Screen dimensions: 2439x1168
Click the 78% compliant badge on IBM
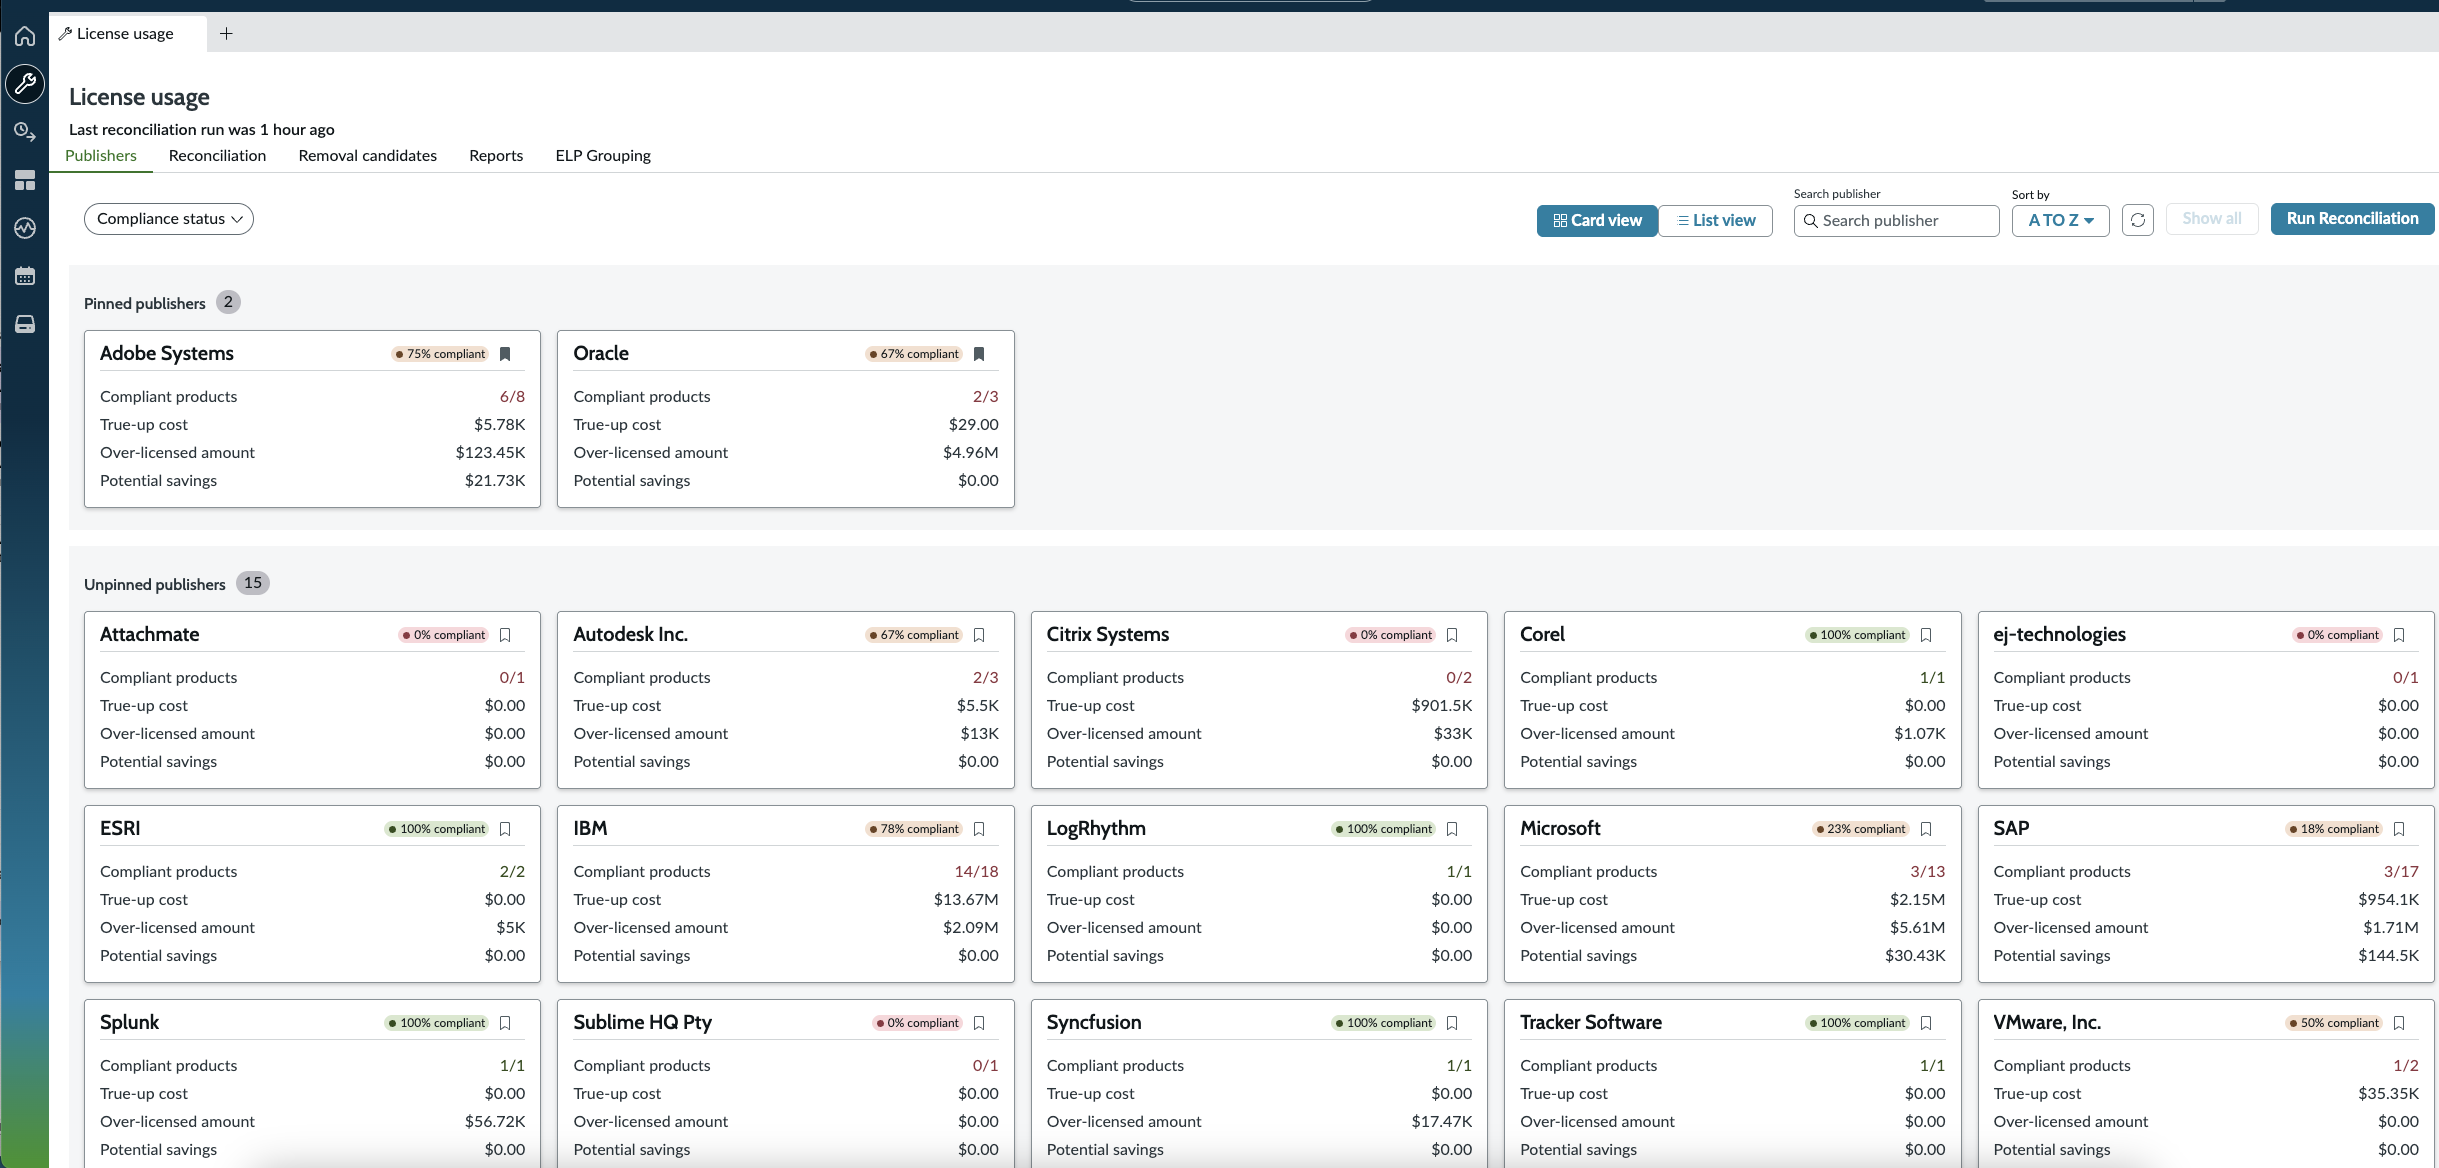914,829
